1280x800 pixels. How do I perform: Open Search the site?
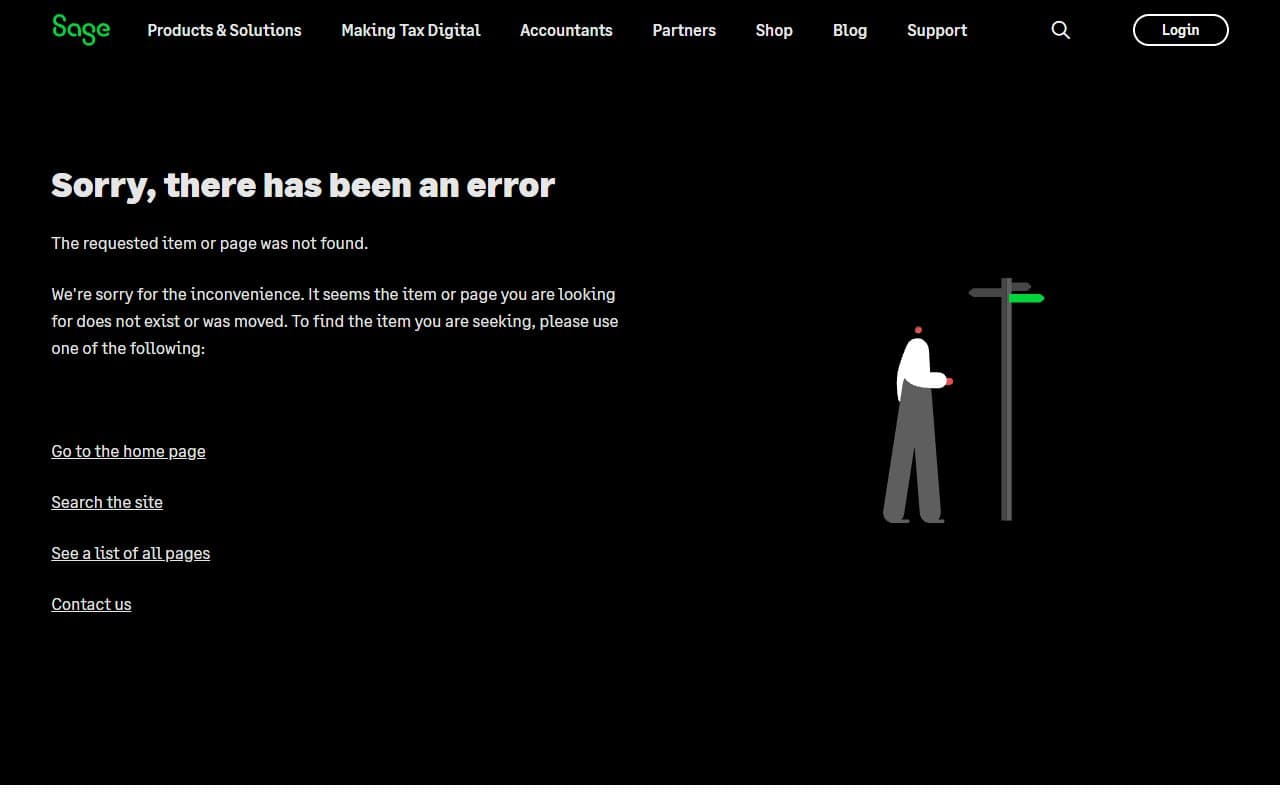tap(107, 502)
